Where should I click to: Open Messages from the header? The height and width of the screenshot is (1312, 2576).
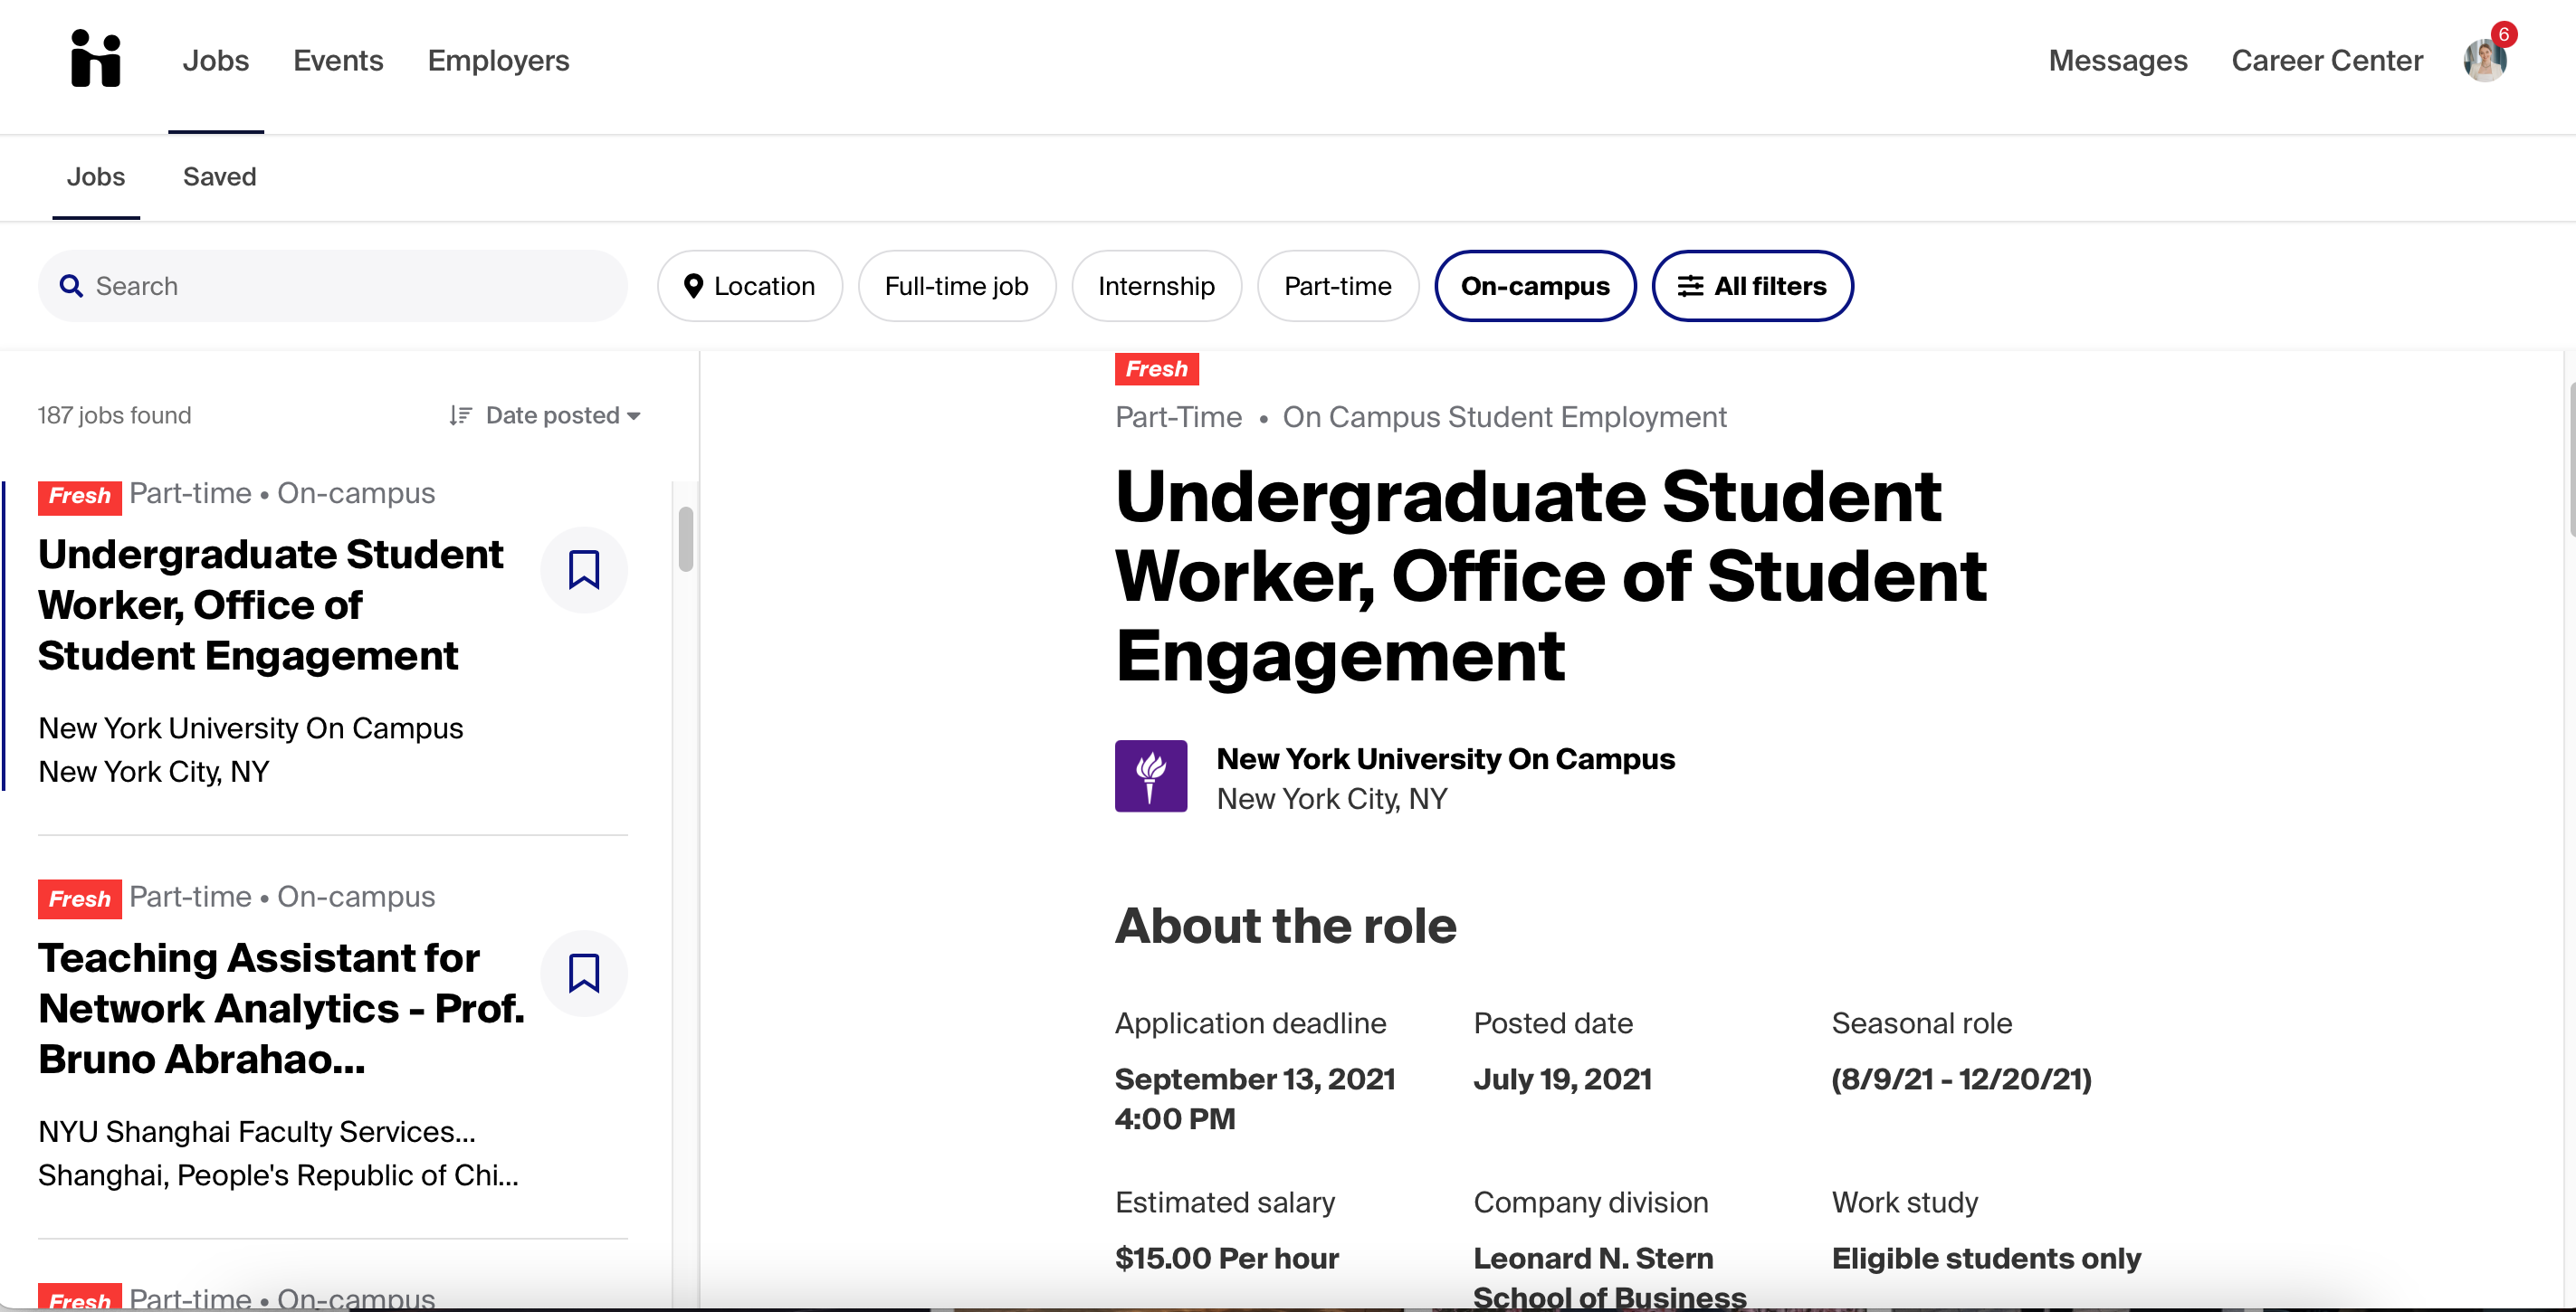click(2117, 61)
